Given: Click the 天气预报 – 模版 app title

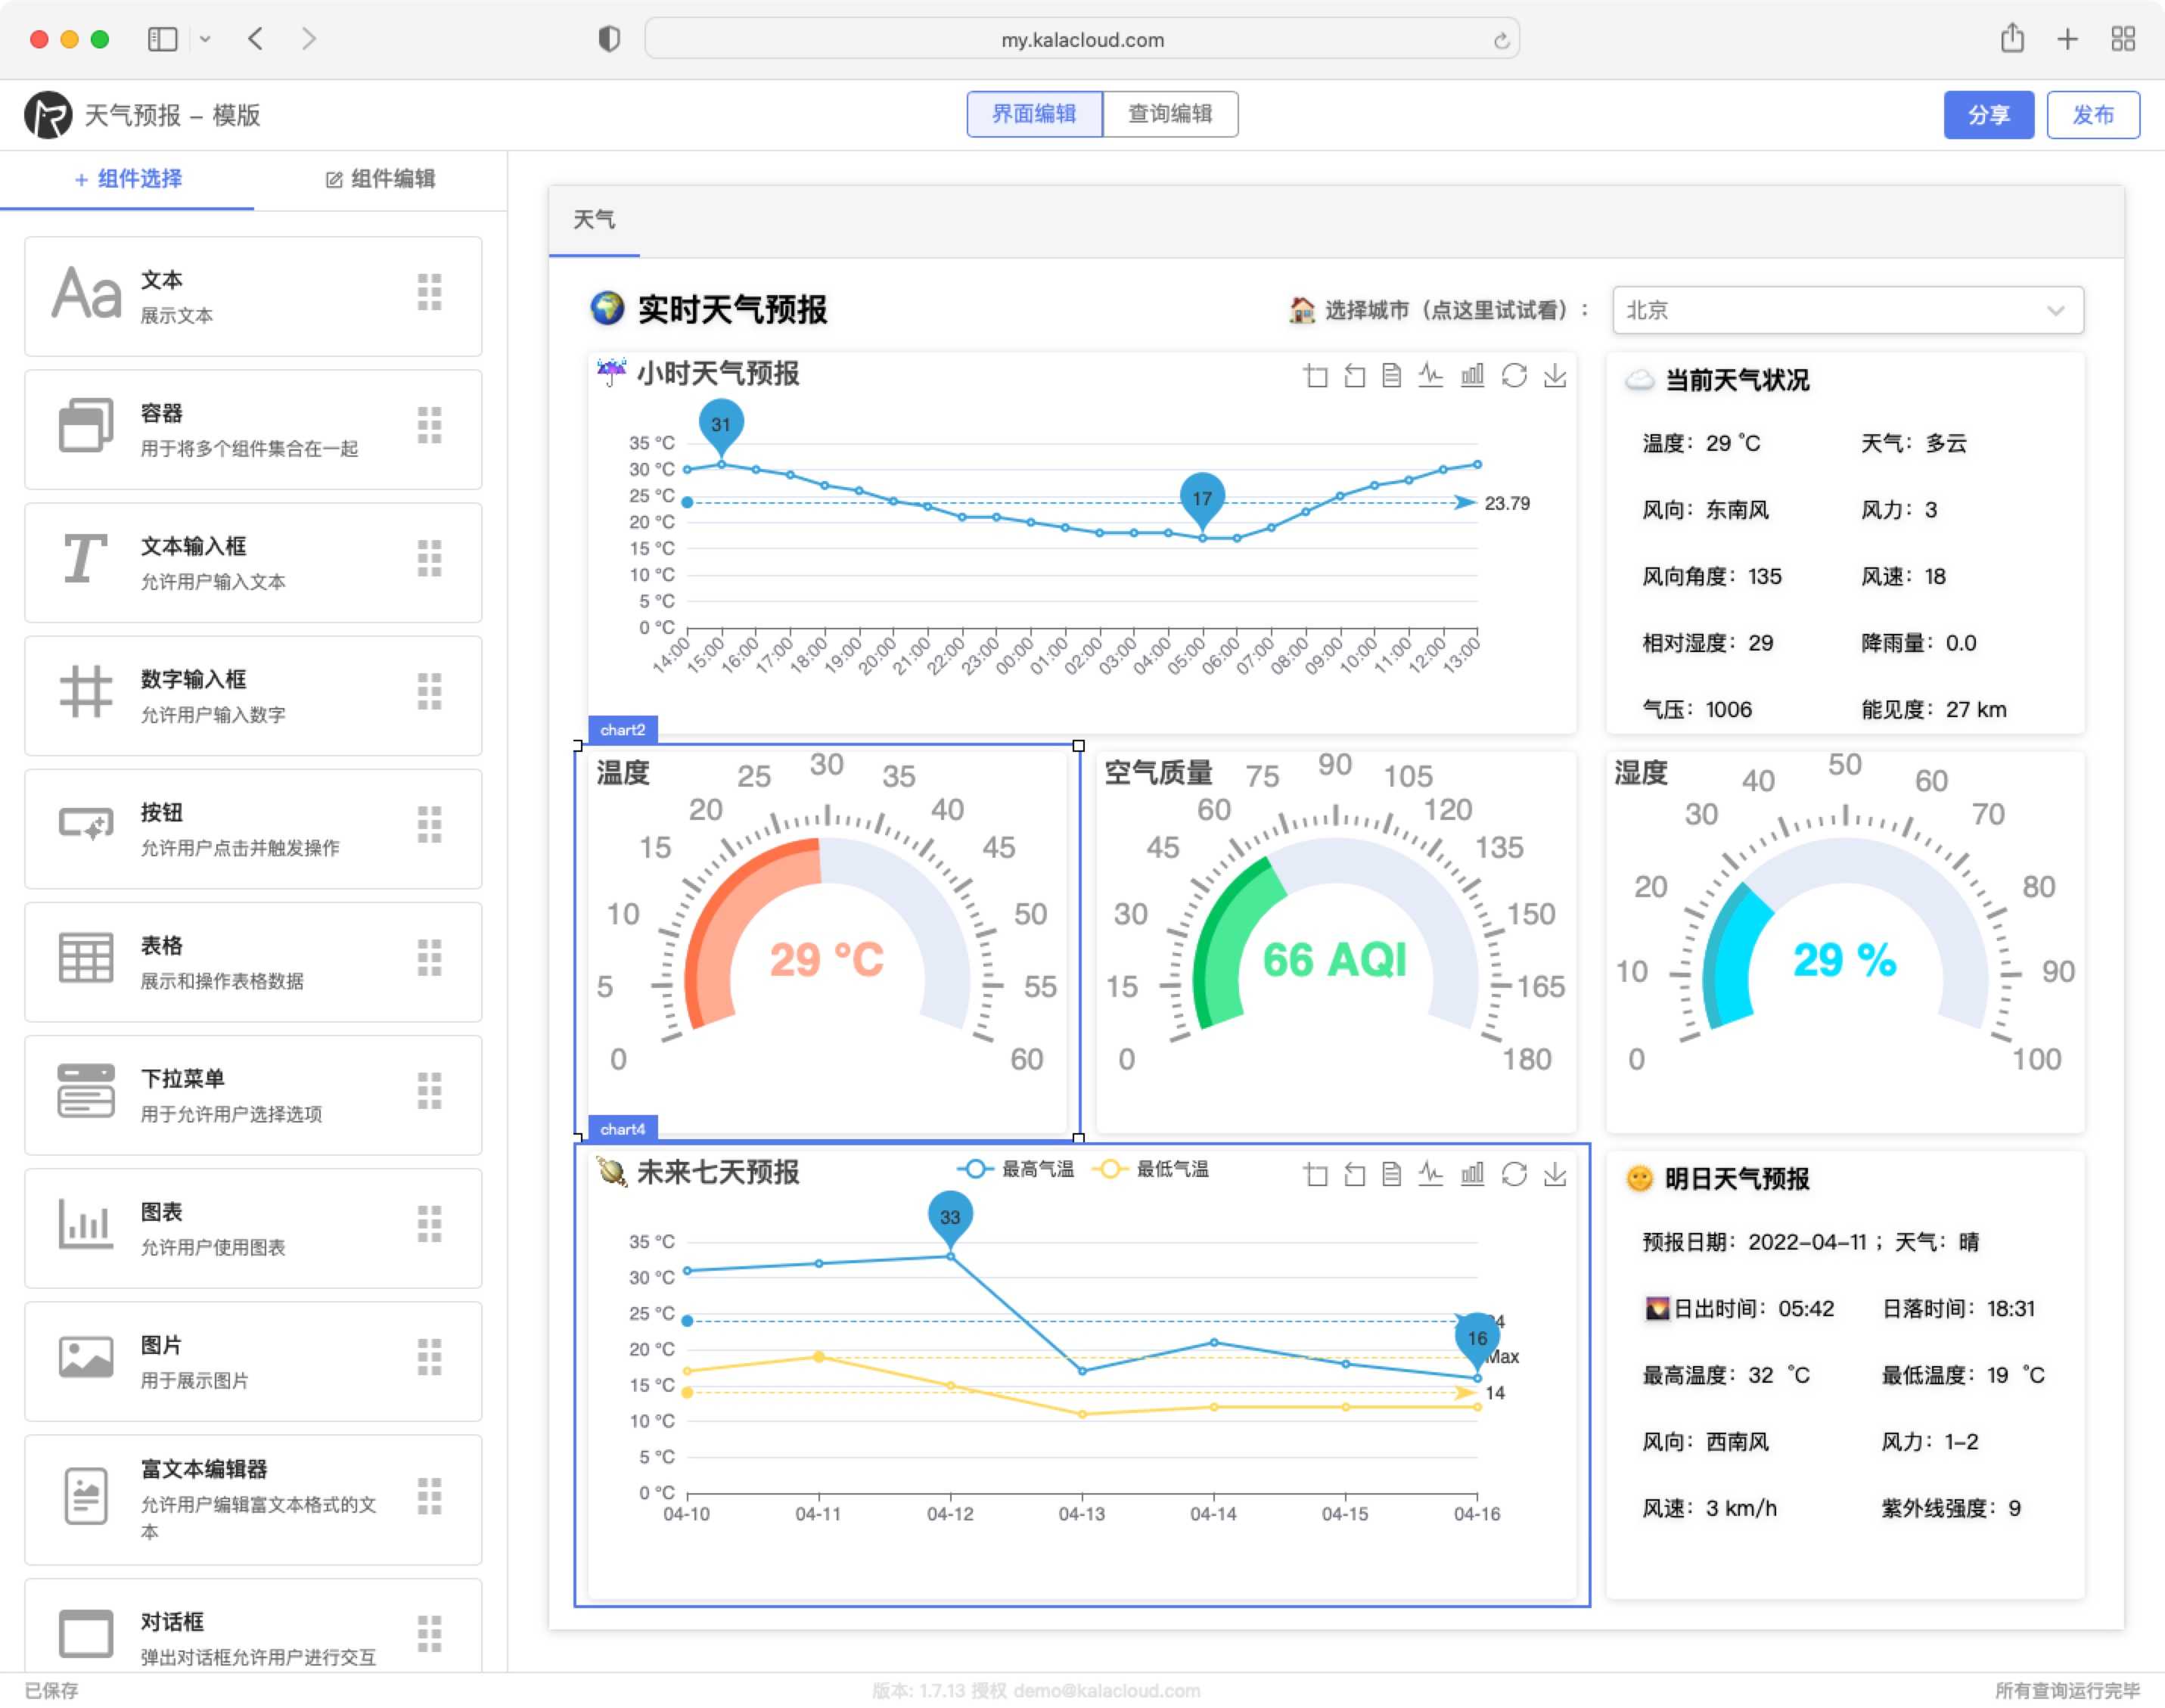Looking at the screenshot, I should click(172, 116).
